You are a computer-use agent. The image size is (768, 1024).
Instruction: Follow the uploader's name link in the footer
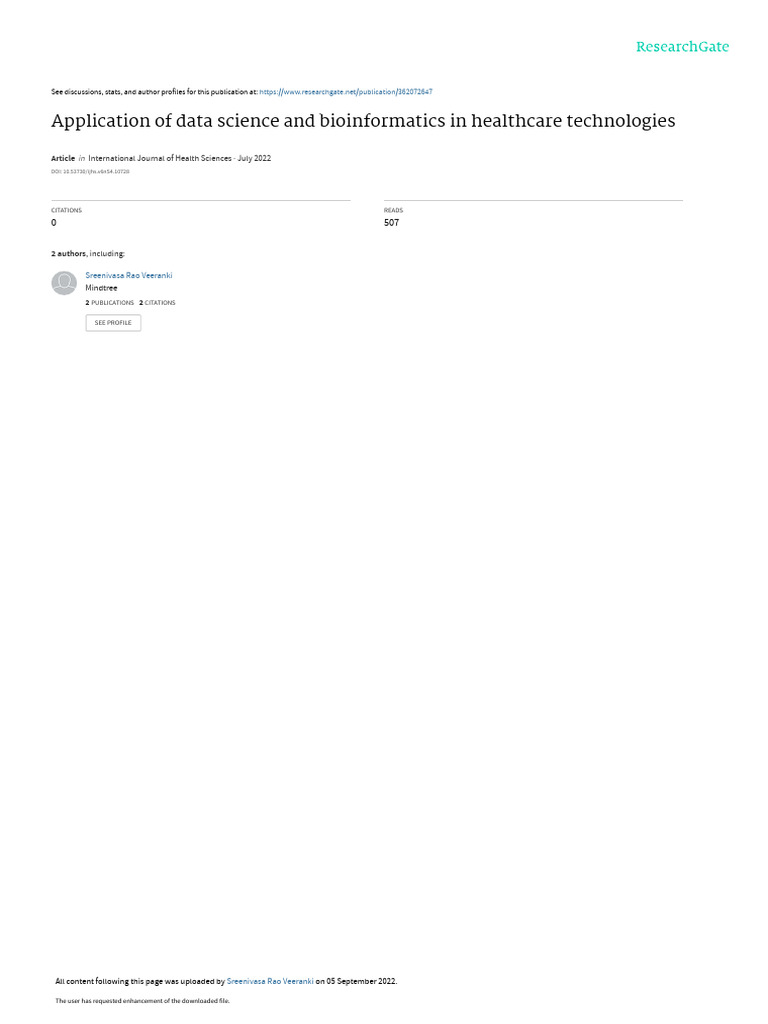(x=270, y=981)
